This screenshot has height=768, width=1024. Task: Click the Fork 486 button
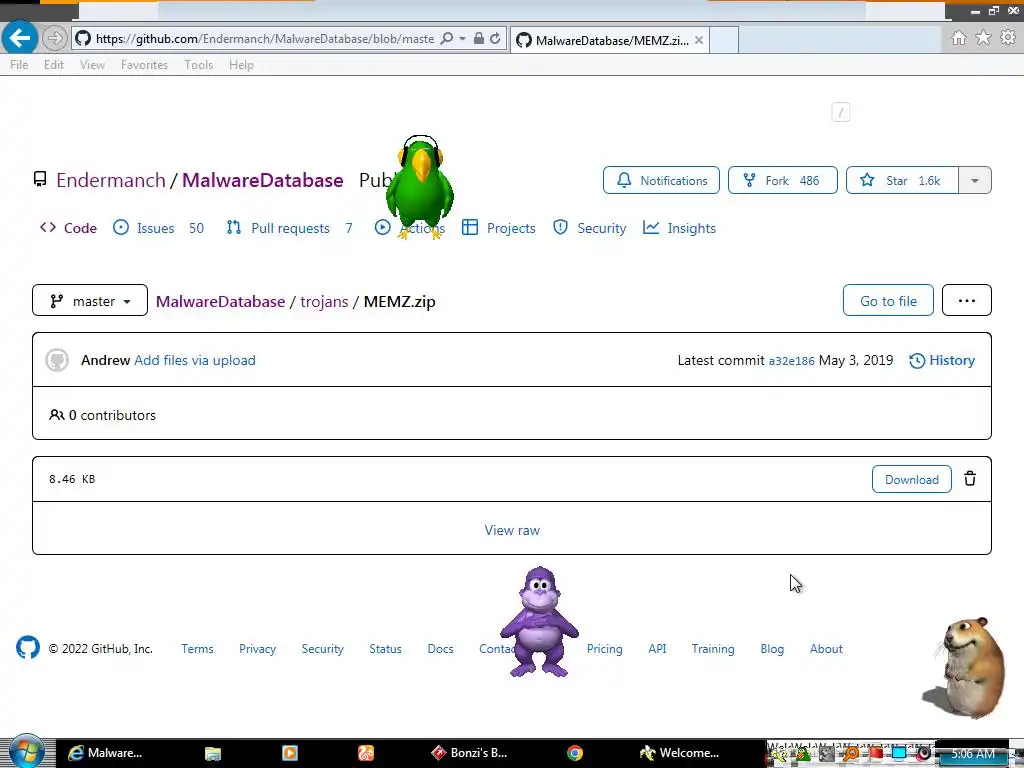[782, 180]
